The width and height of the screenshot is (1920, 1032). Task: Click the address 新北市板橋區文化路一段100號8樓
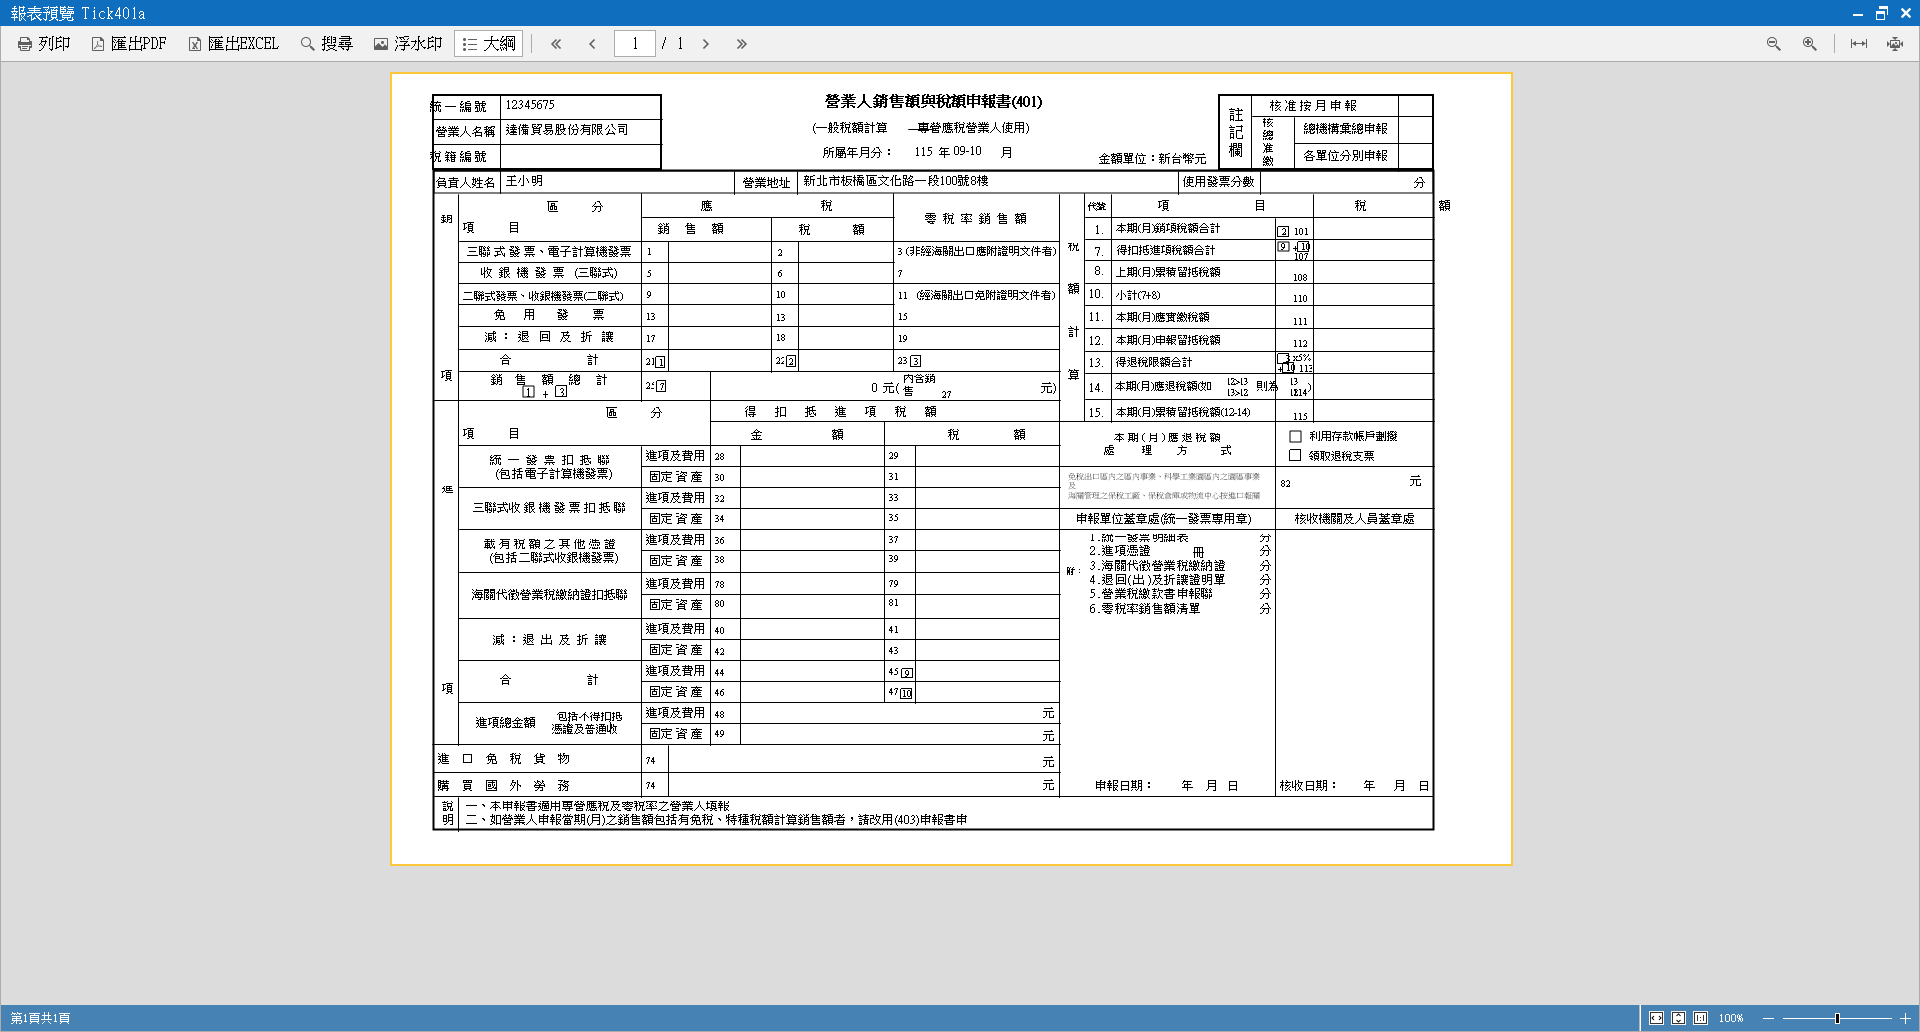[x=896, y=181]
